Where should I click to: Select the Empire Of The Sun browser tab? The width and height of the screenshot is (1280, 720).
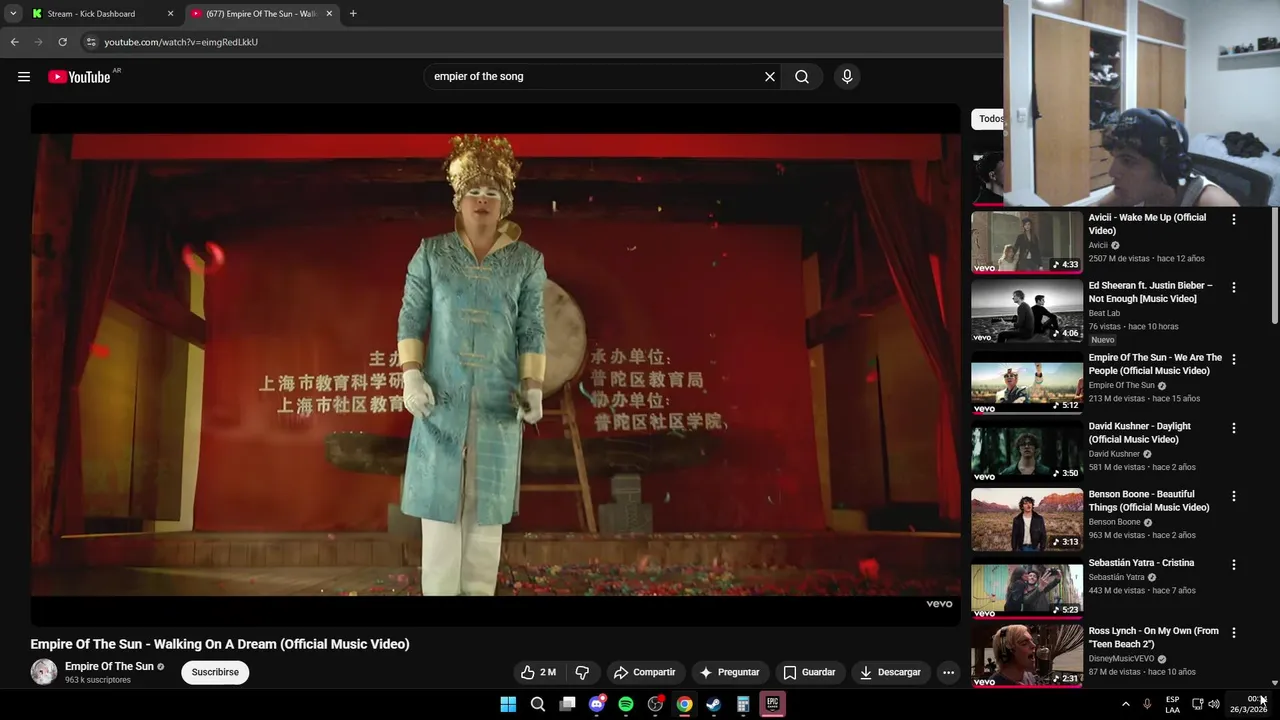point(262,14)
